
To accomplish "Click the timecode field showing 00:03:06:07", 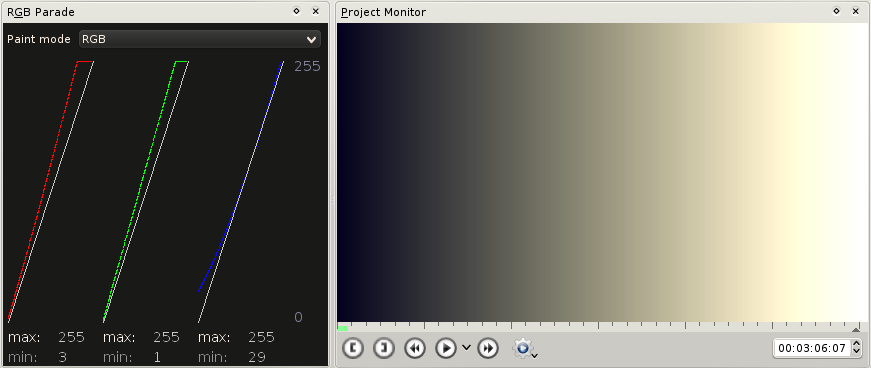I will click(x=812, y=349).
